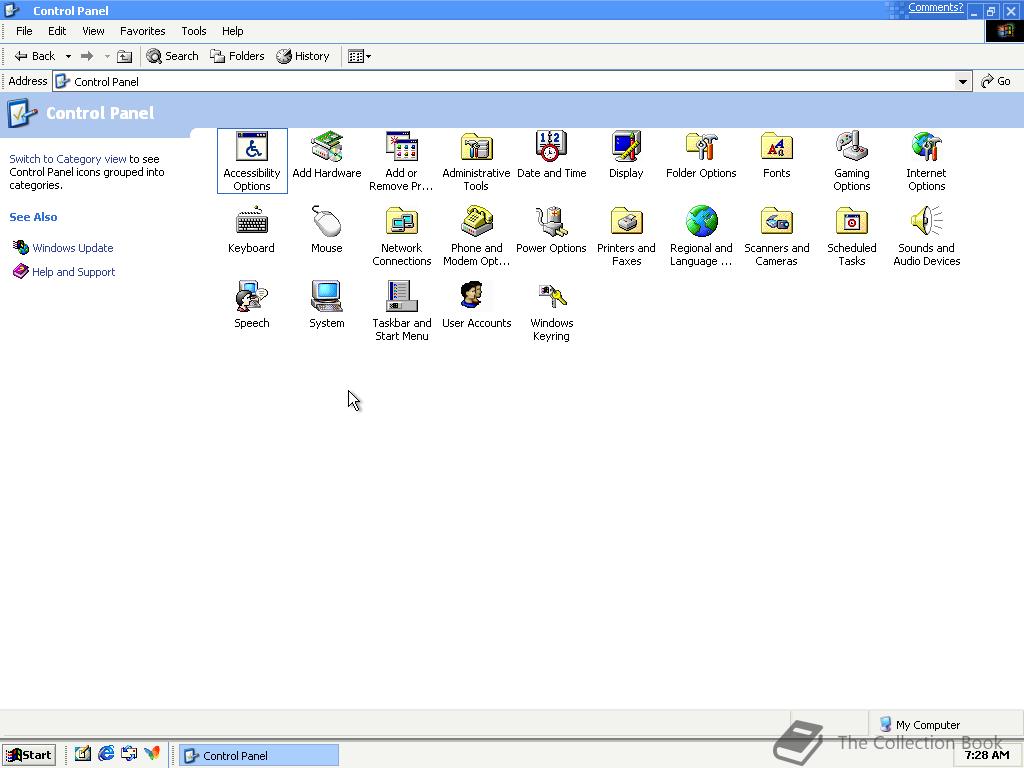Viewport: 1024px width, 768px height.
Task: Select the Date and Time icon
Action: point(551,155)
